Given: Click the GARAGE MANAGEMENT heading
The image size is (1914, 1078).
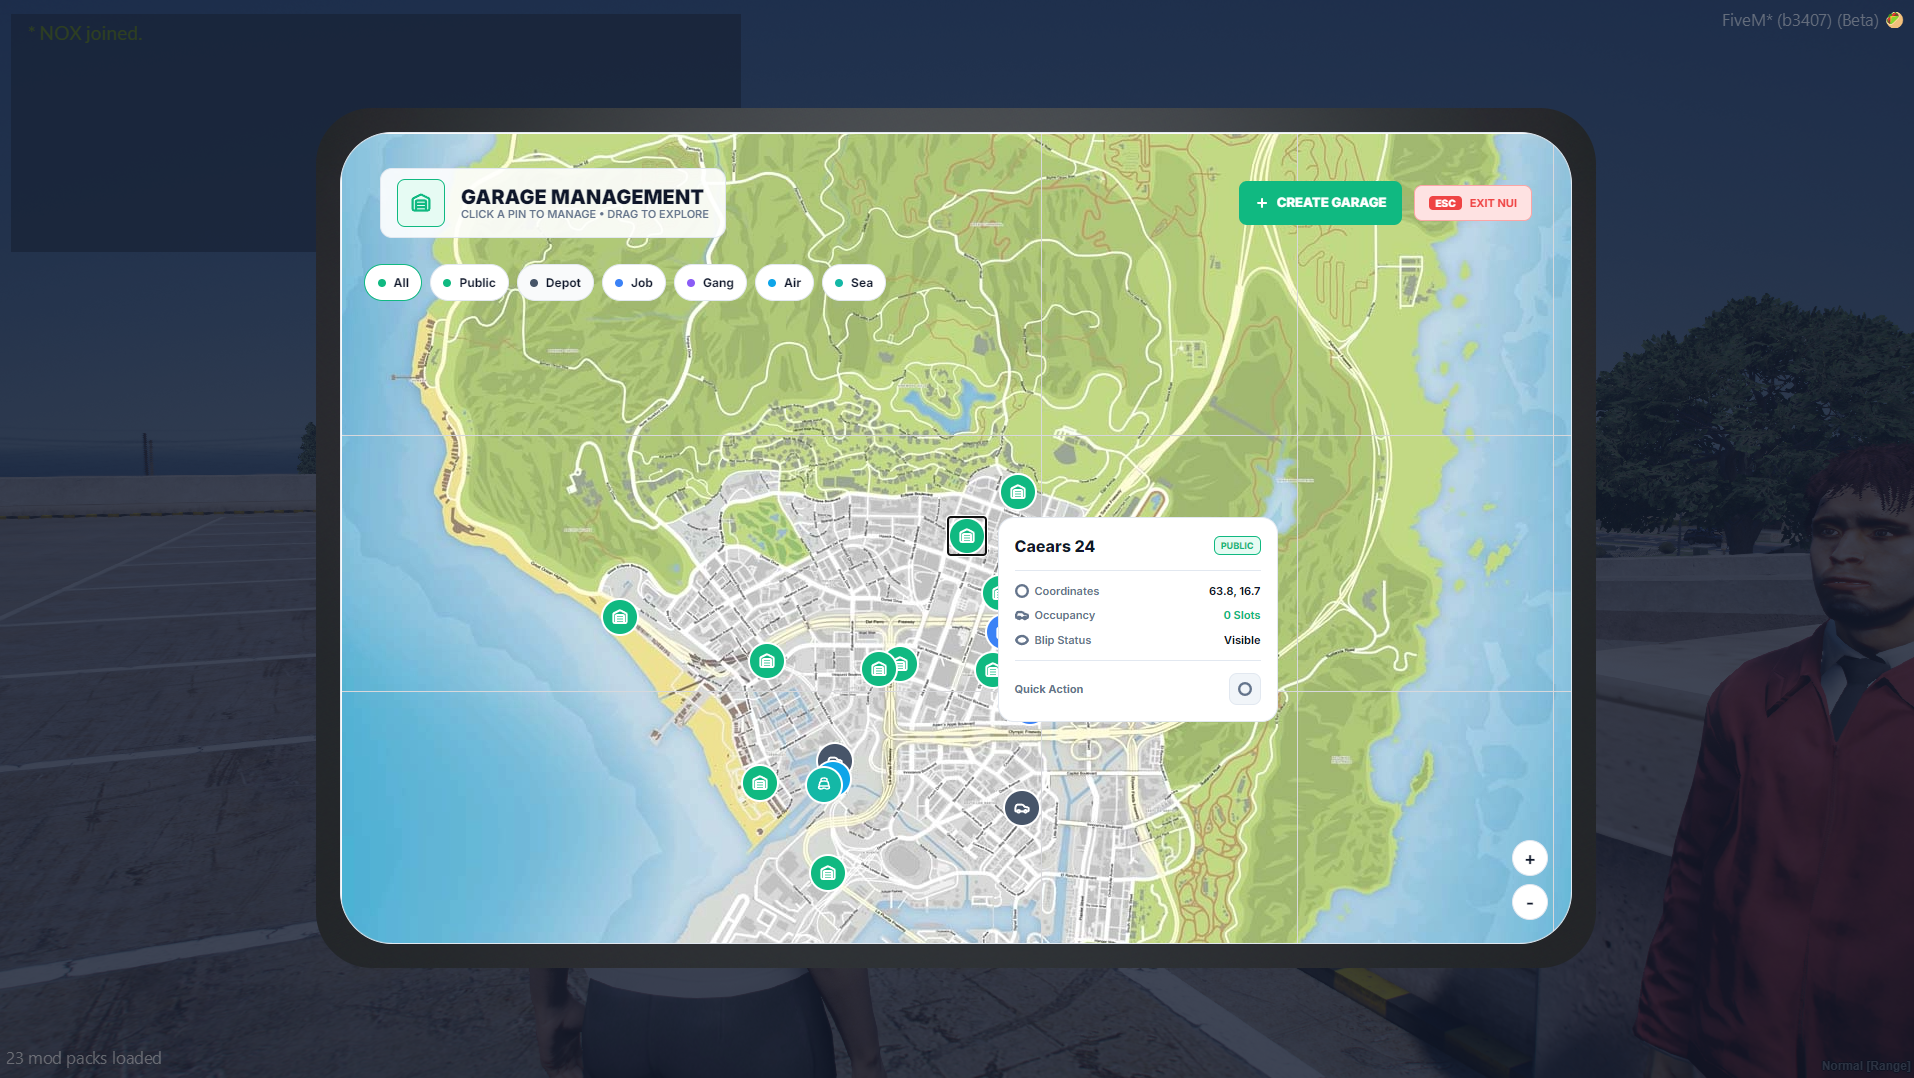Looking at the screenshot, I should (x=582, y=197).
